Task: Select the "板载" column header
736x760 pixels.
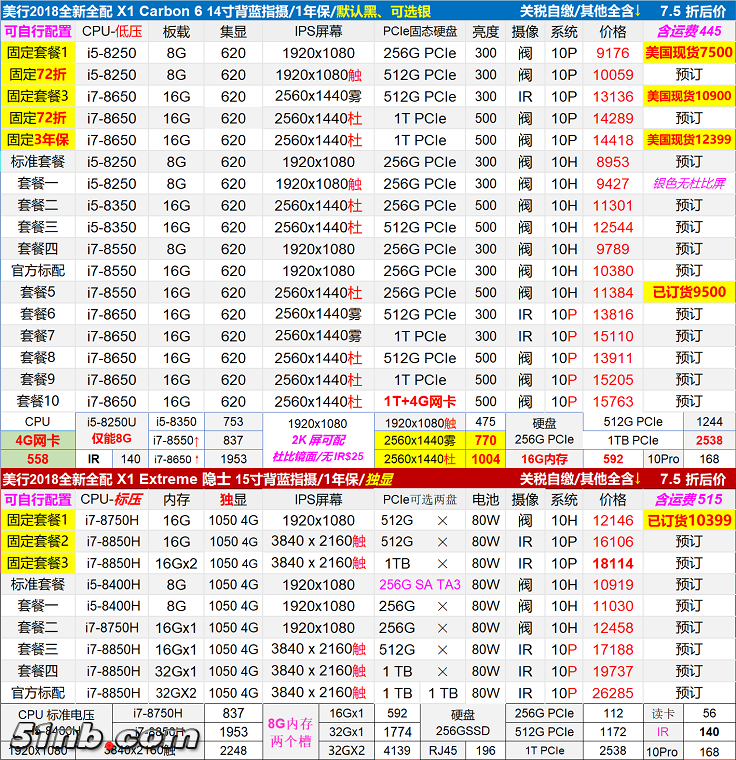Action: 176,32
